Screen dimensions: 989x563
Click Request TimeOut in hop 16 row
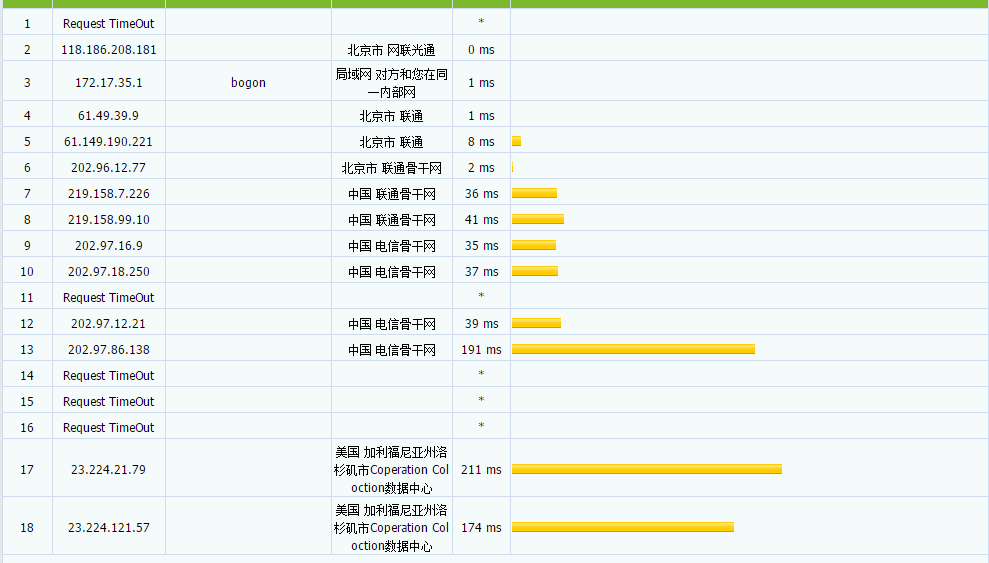coord(108,427)
